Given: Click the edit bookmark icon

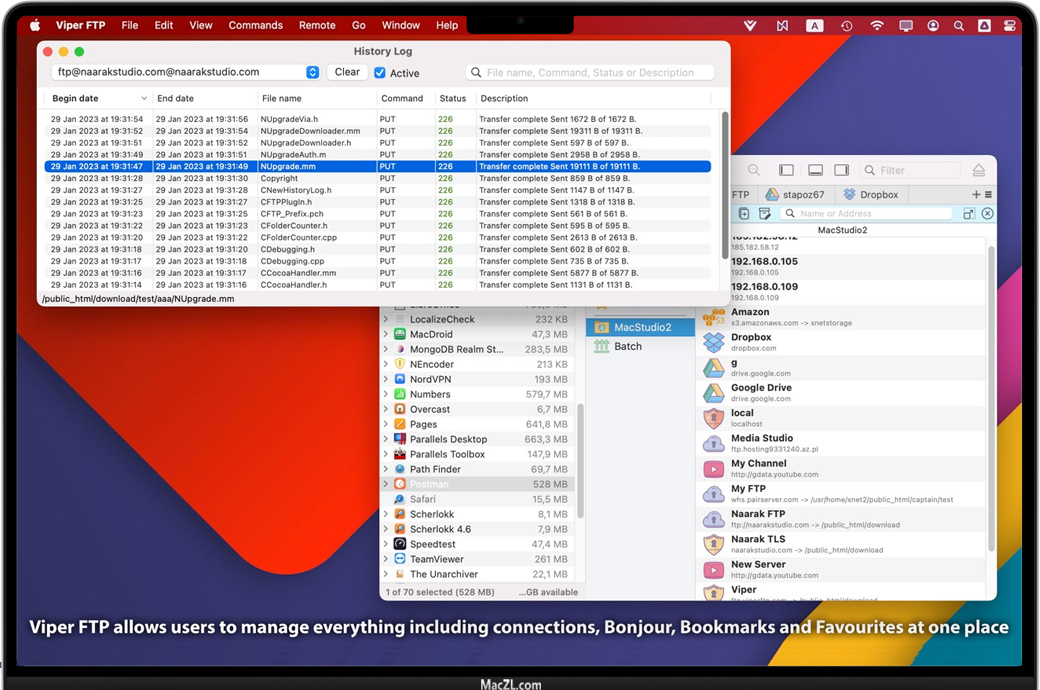Looking at the screenshot, I should 765,214.
